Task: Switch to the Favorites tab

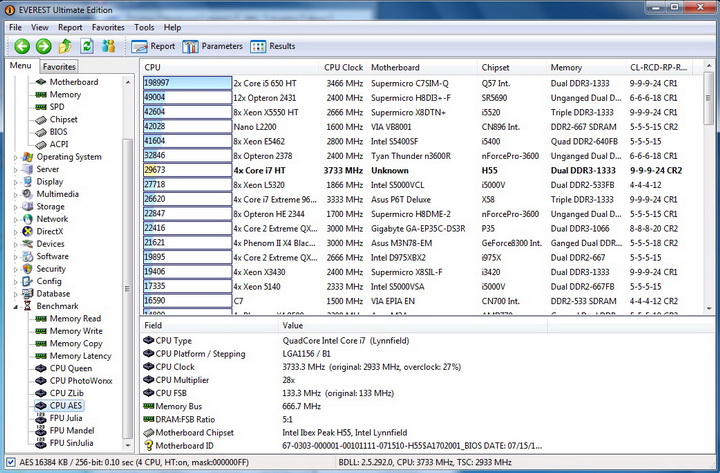Action: pyautogui.click(x=59, y=67)
